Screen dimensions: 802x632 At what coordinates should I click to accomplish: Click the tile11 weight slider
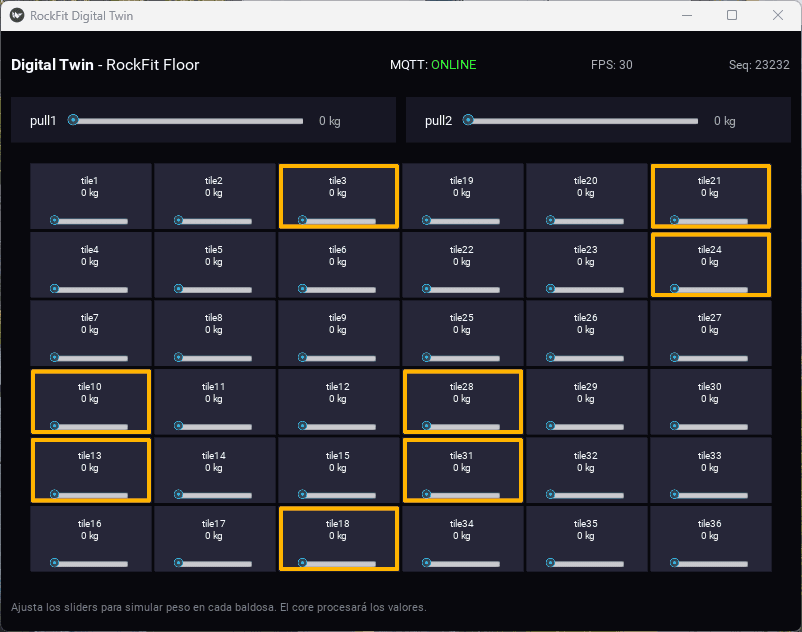pyautogui.click(x=213, y=426)
